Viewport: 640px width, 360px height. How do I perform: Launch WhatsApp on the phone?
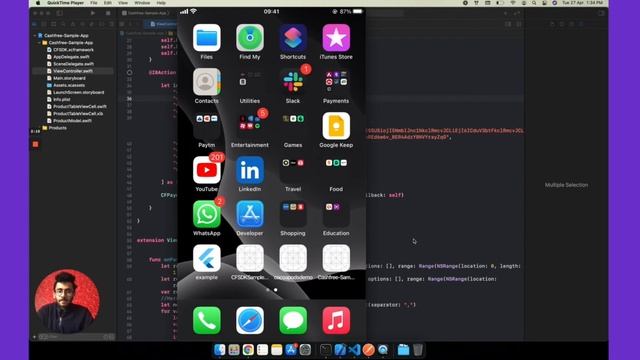pos(207,214)
